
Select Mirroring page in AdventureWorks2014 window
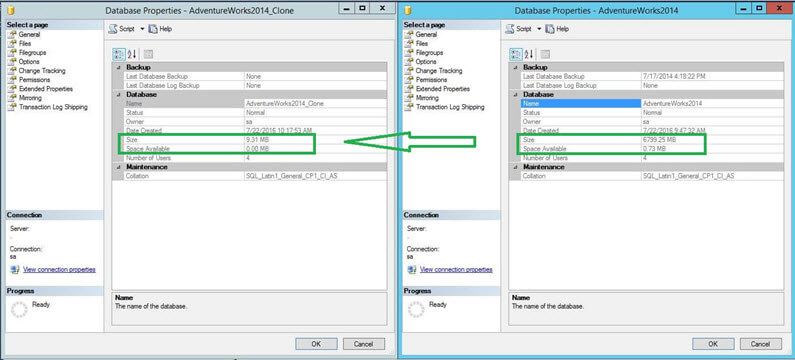(427, 98)
